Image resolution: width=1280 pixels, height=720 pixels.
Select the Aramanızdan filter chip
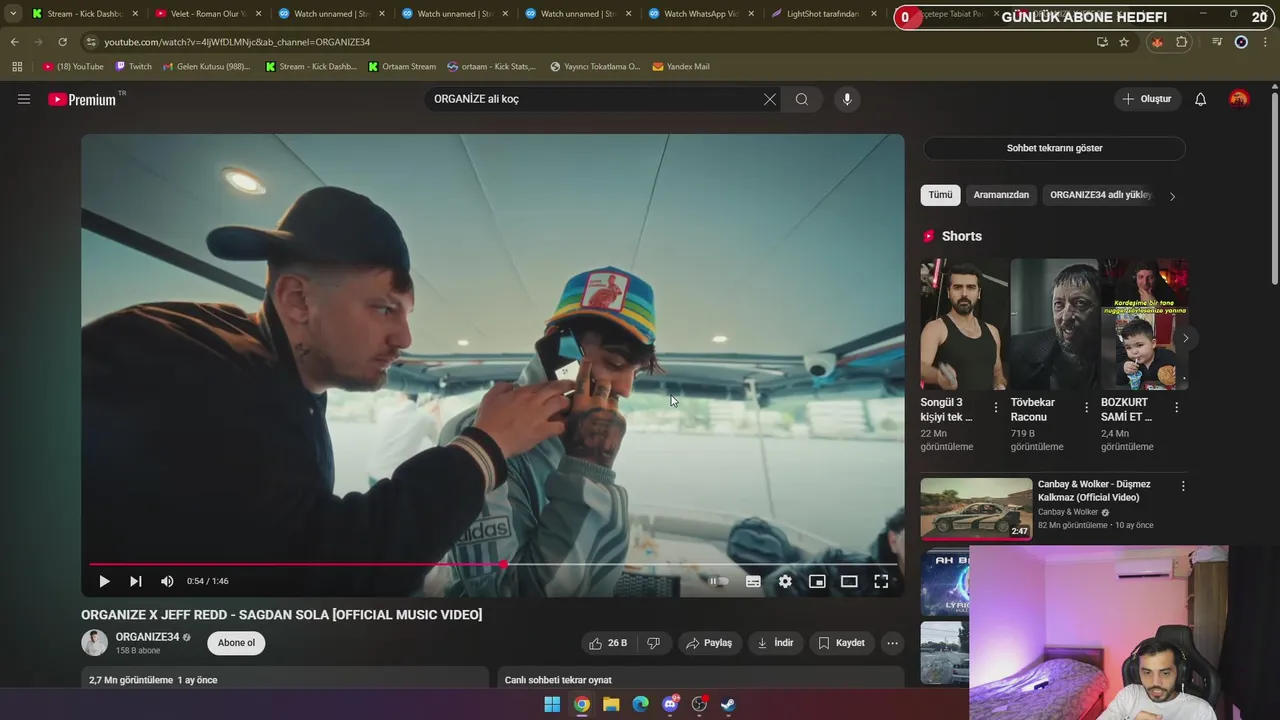point(1001,195)
